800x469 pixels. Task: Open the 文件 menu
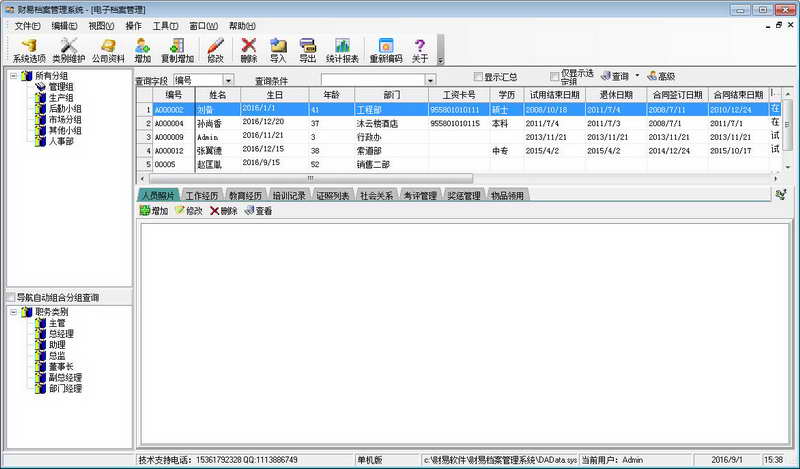tap(27, 26)
